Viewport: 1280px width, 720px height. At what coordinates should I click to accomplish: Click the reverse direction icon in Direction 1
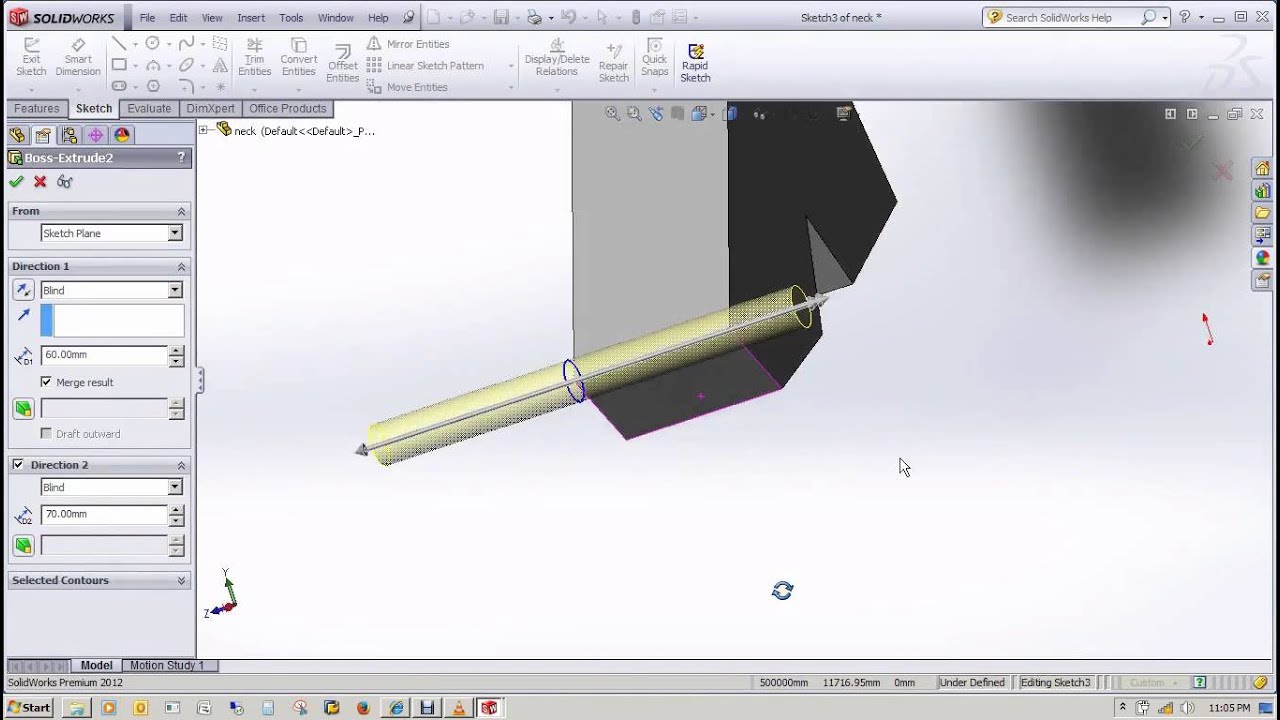[x=23, y=290]
